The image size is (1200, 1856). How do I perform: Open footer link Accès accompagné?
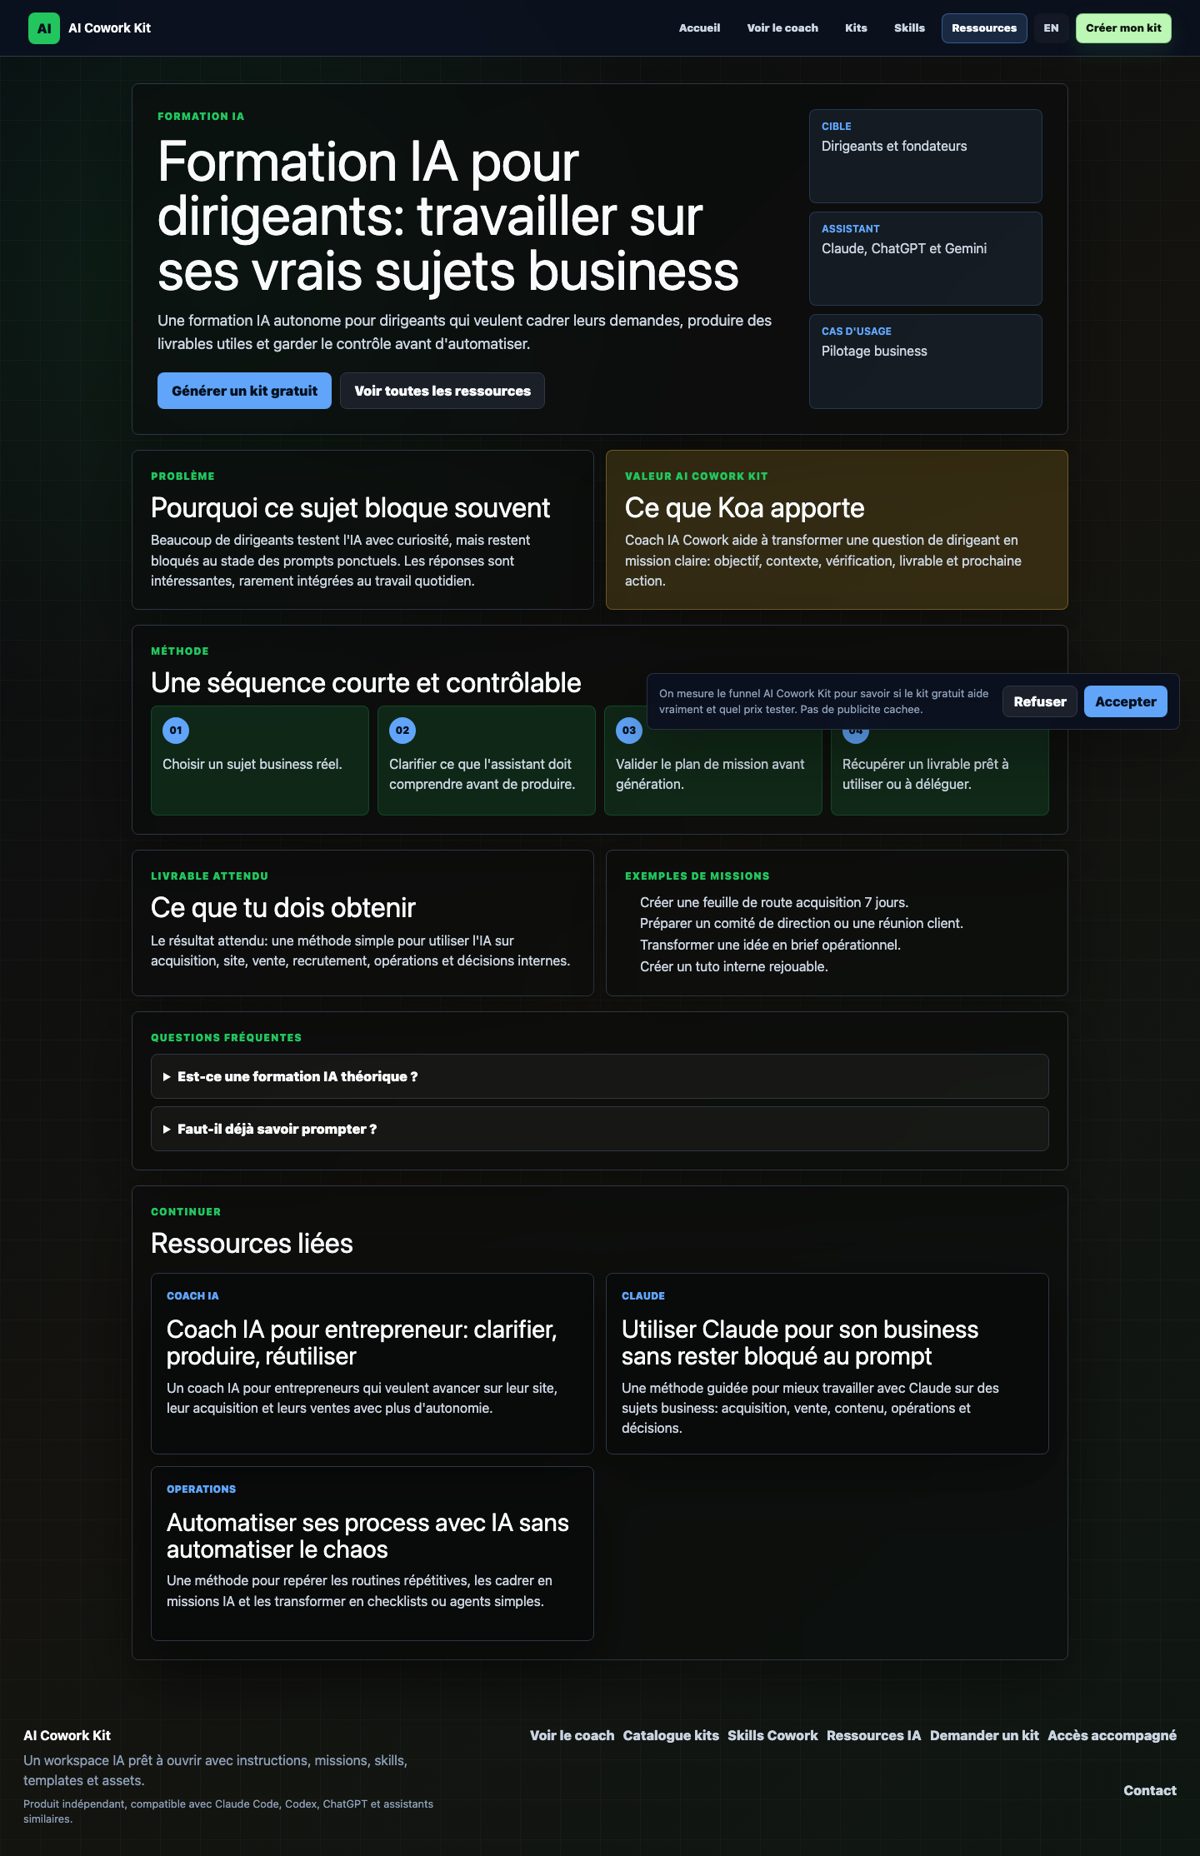pyautogui.click(x=1112, y=1735)
